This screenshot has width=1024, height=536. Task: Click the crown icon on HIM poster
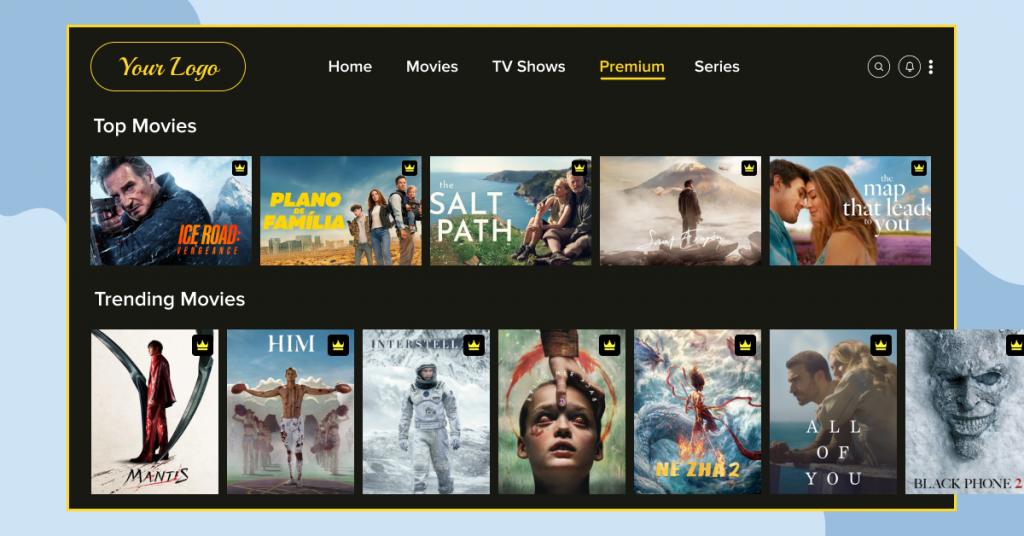click(x=338, y=345)
